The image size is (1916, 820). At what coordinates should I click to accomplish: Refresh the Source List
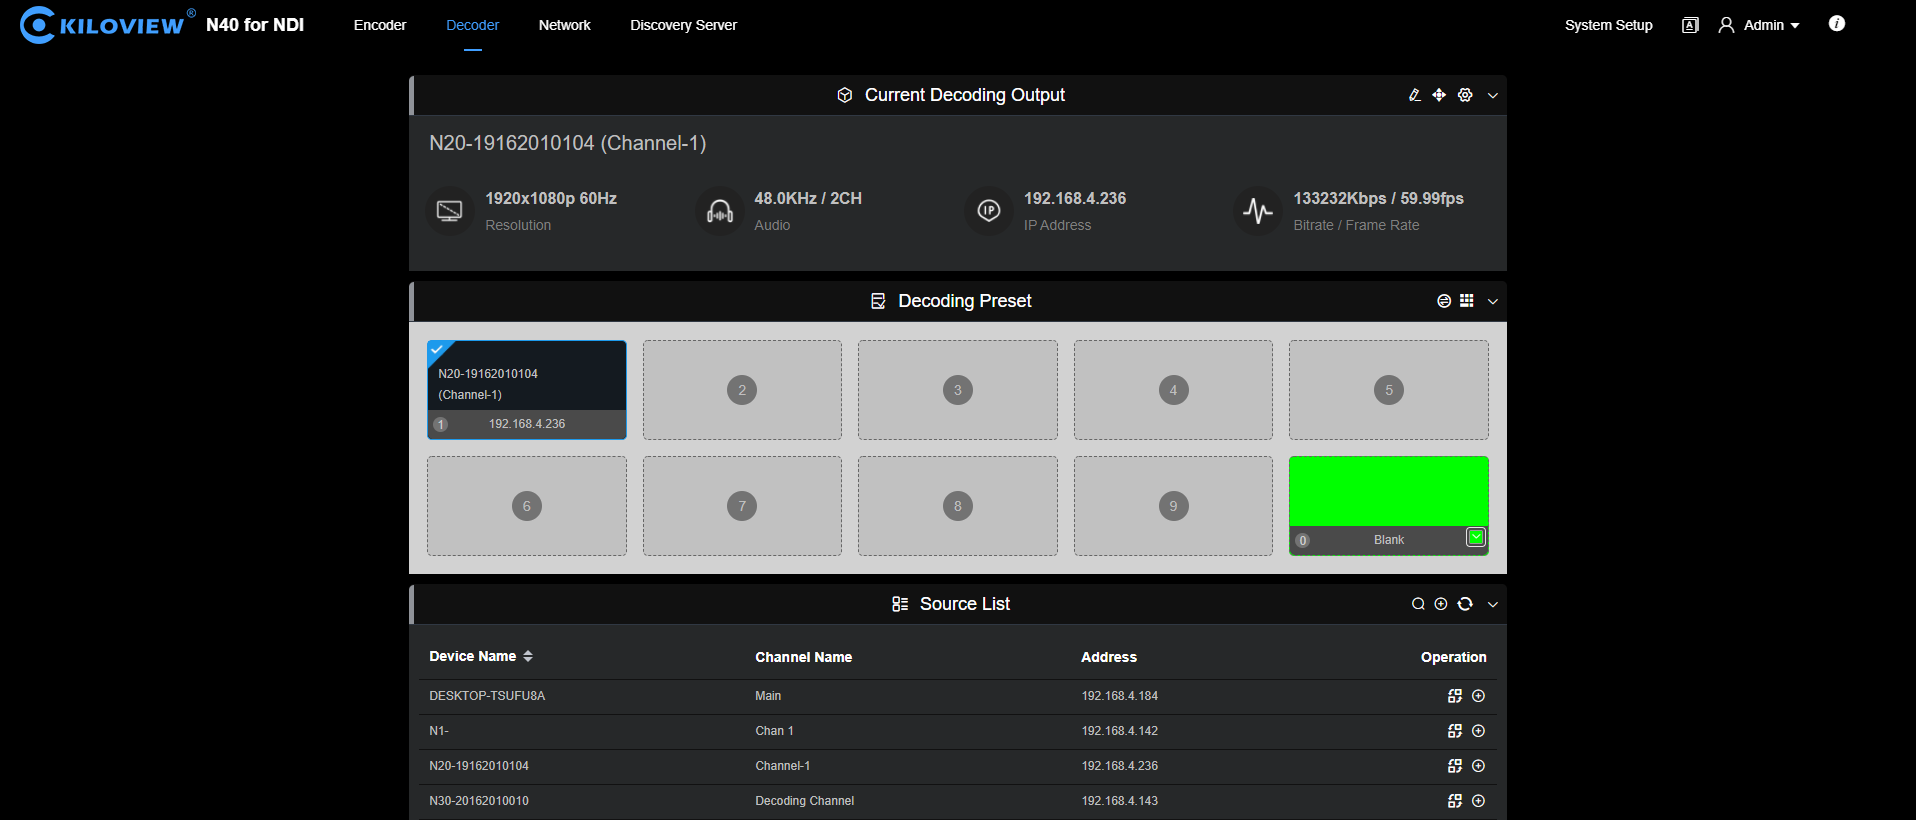[1465, 604]
